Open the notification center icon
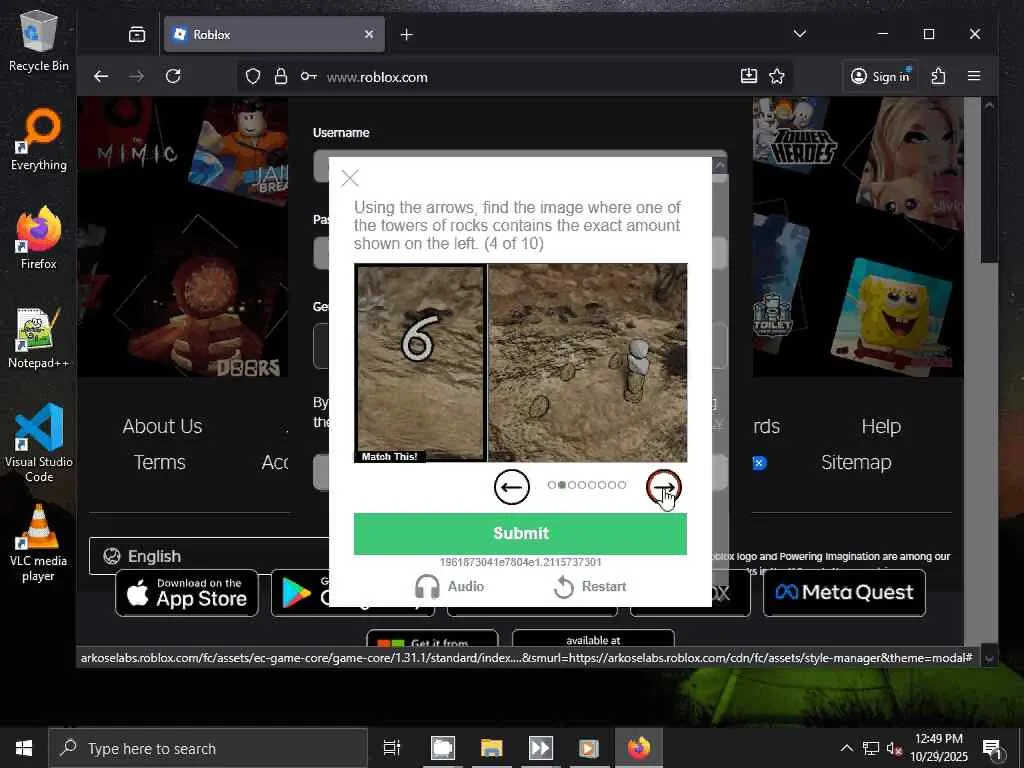Image resolution: width=1024 pixels, height=768 pixels. tap(992, 748)
